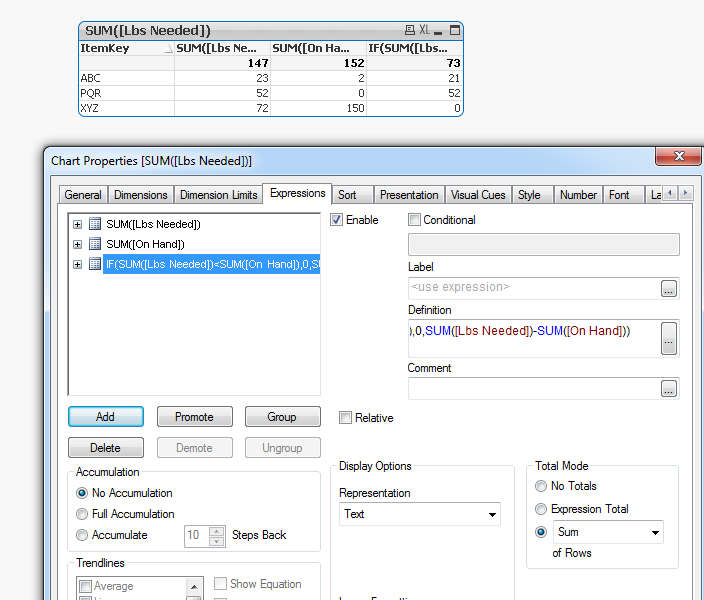Enable the Relative checkbox
Screen dimensions: 704x600
point(345,418)
